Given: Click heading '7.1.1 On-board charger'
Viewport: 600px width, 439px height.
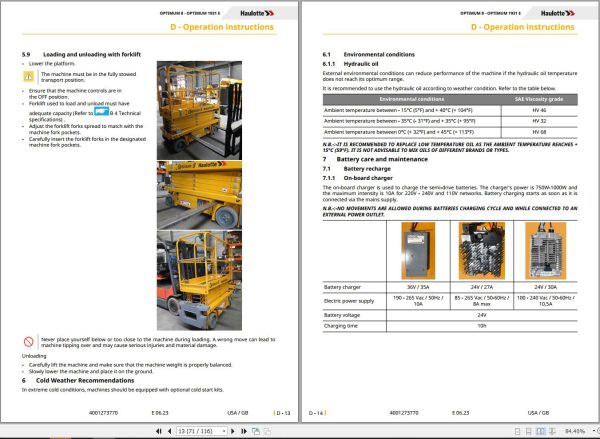Looking at the screenshot, I should [x=358, y=178].
